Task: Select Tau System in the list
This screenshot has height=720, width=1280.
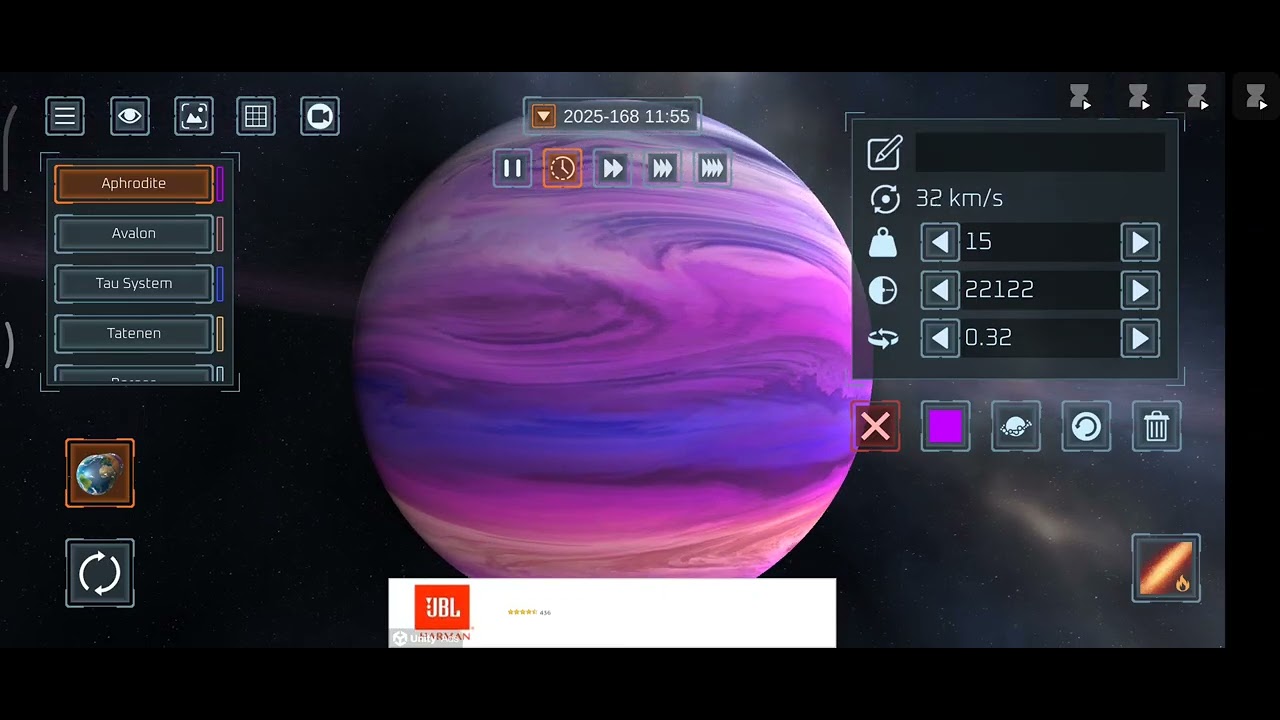Action: point(134,284)
